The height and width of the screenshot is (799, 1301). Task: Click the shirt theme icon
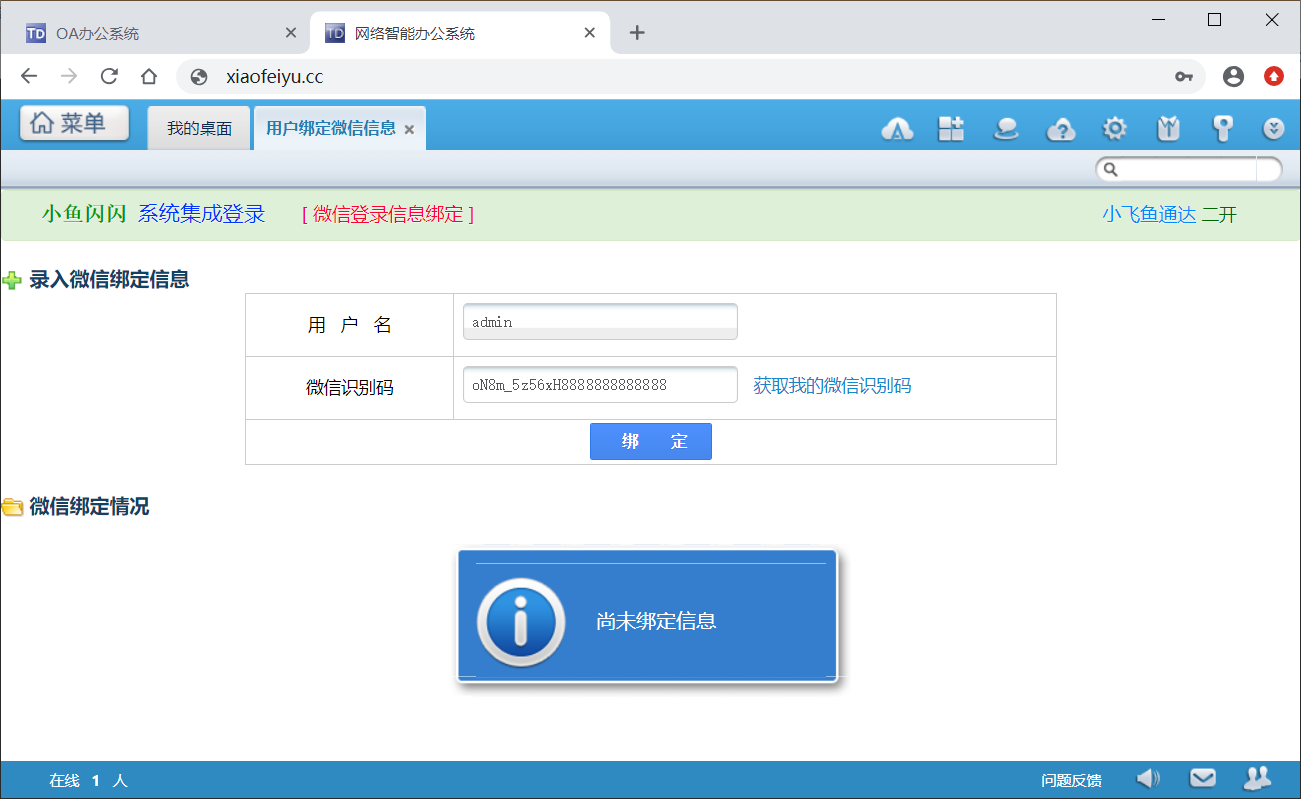coord(1168,128)
